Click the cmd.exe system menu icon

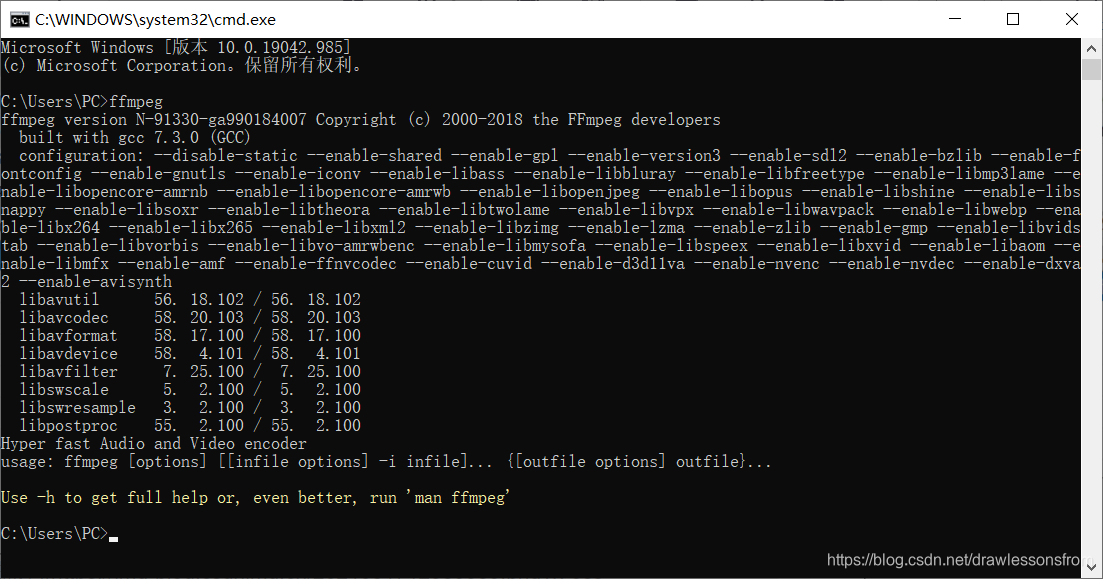coord(20,20)
